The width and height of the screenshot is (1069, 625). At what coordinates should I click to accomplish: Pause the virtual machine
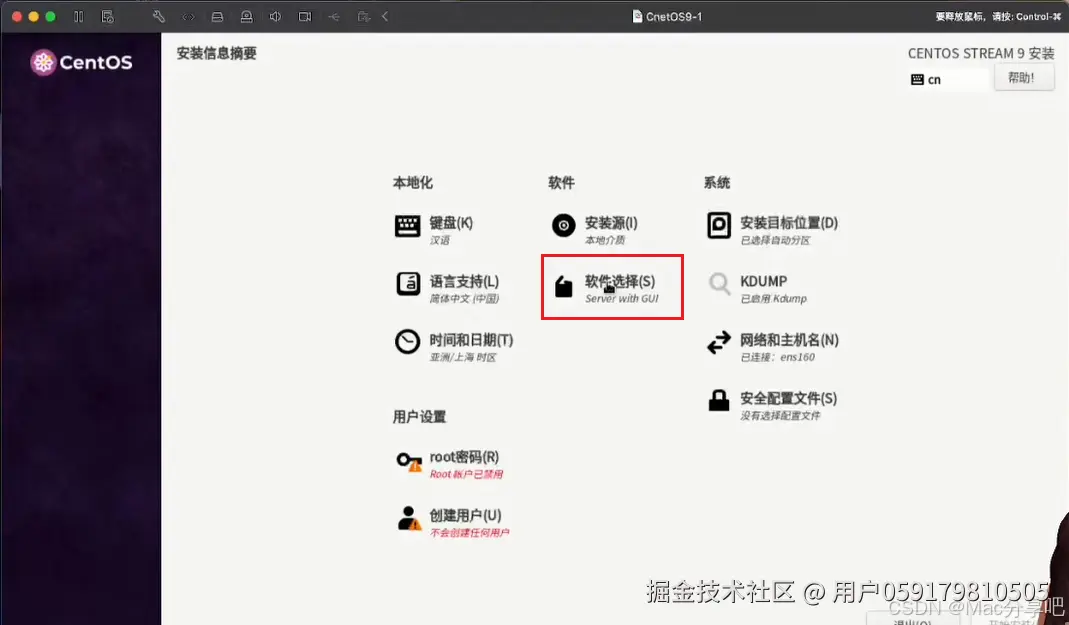coord(77,16)
